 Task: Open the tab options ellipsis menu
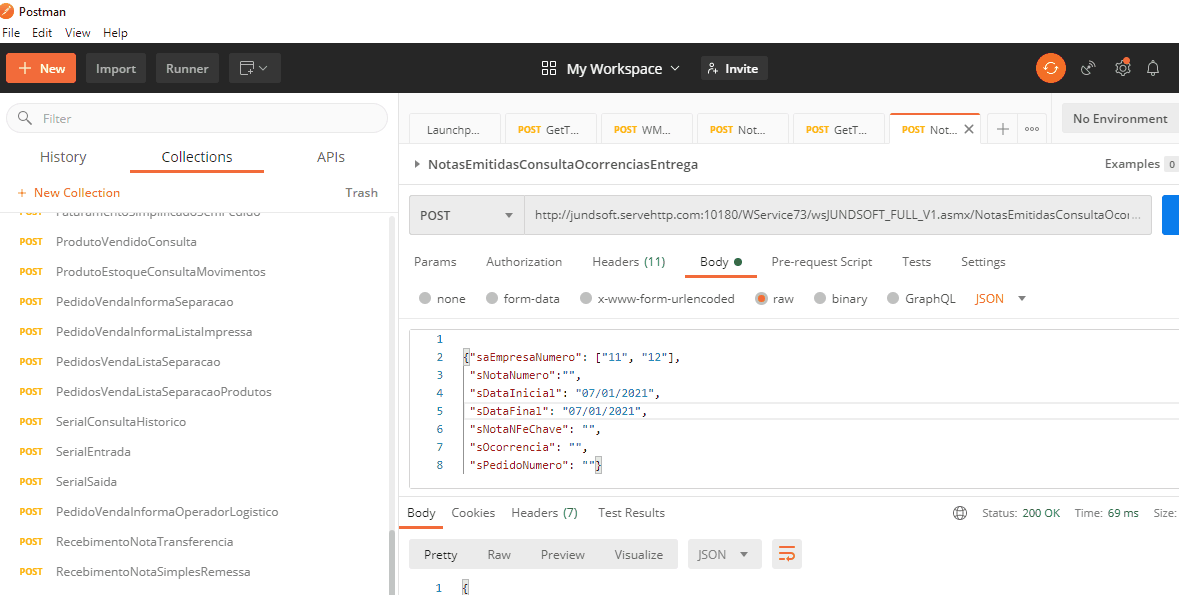(1032, 129)
